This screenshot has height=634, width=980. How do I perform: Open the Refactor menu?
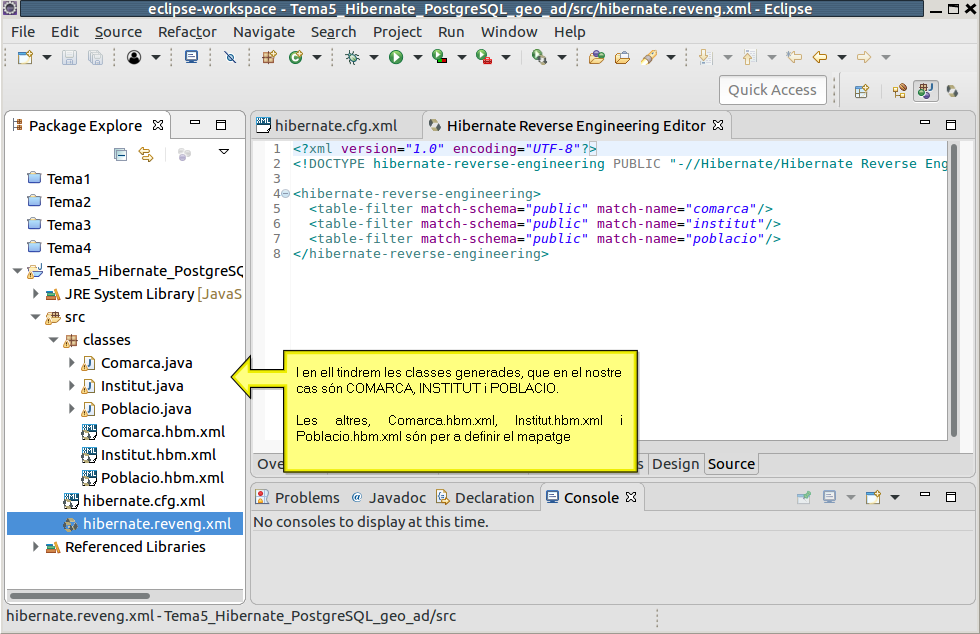[187, 32]
